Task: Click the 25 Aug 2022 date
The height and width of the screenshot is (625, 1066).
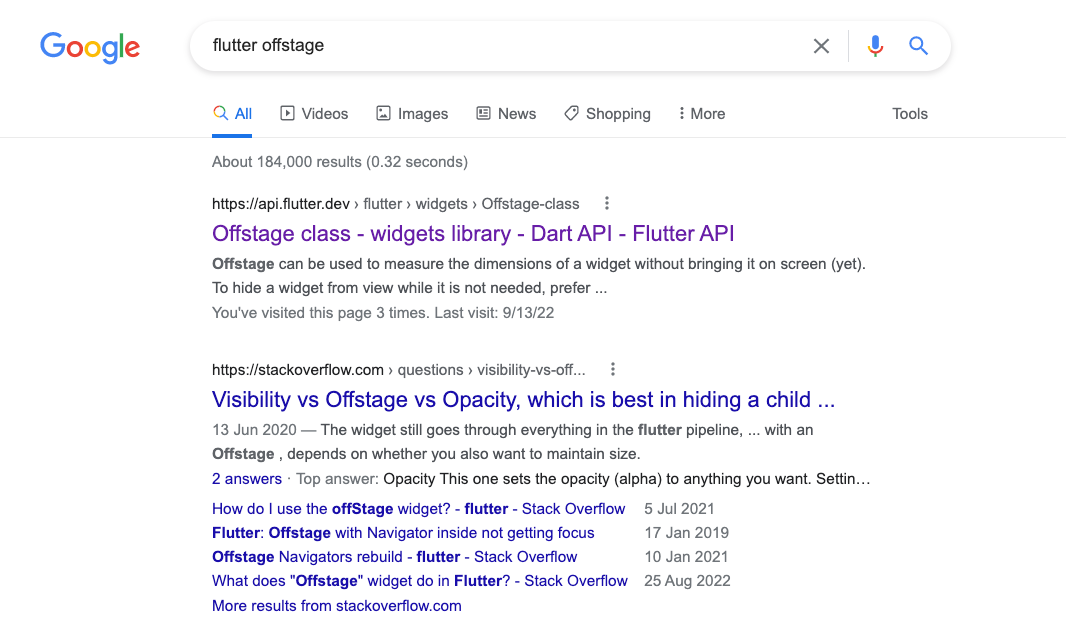Action: [687, 581]
